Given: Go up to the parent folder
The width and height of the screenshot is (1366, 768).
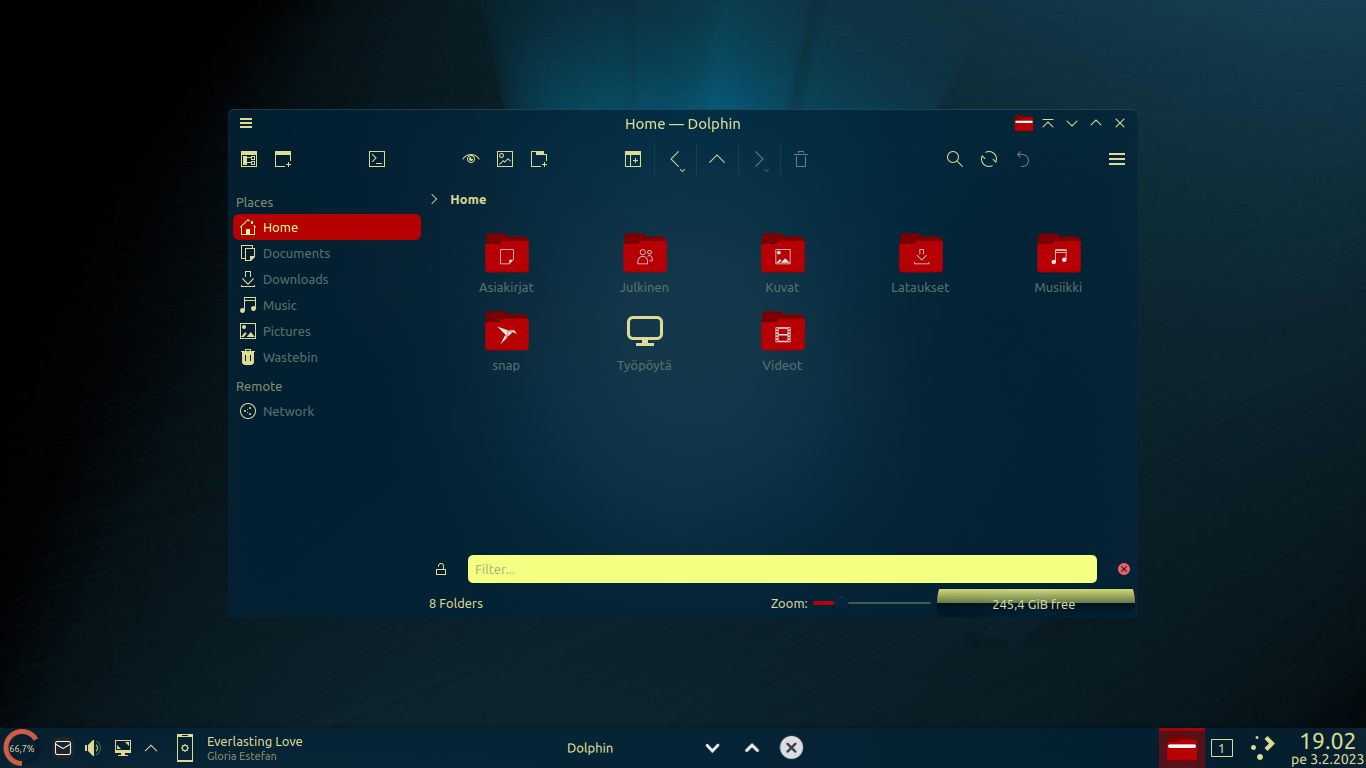Looking at the screenshot, I should 717,159.
